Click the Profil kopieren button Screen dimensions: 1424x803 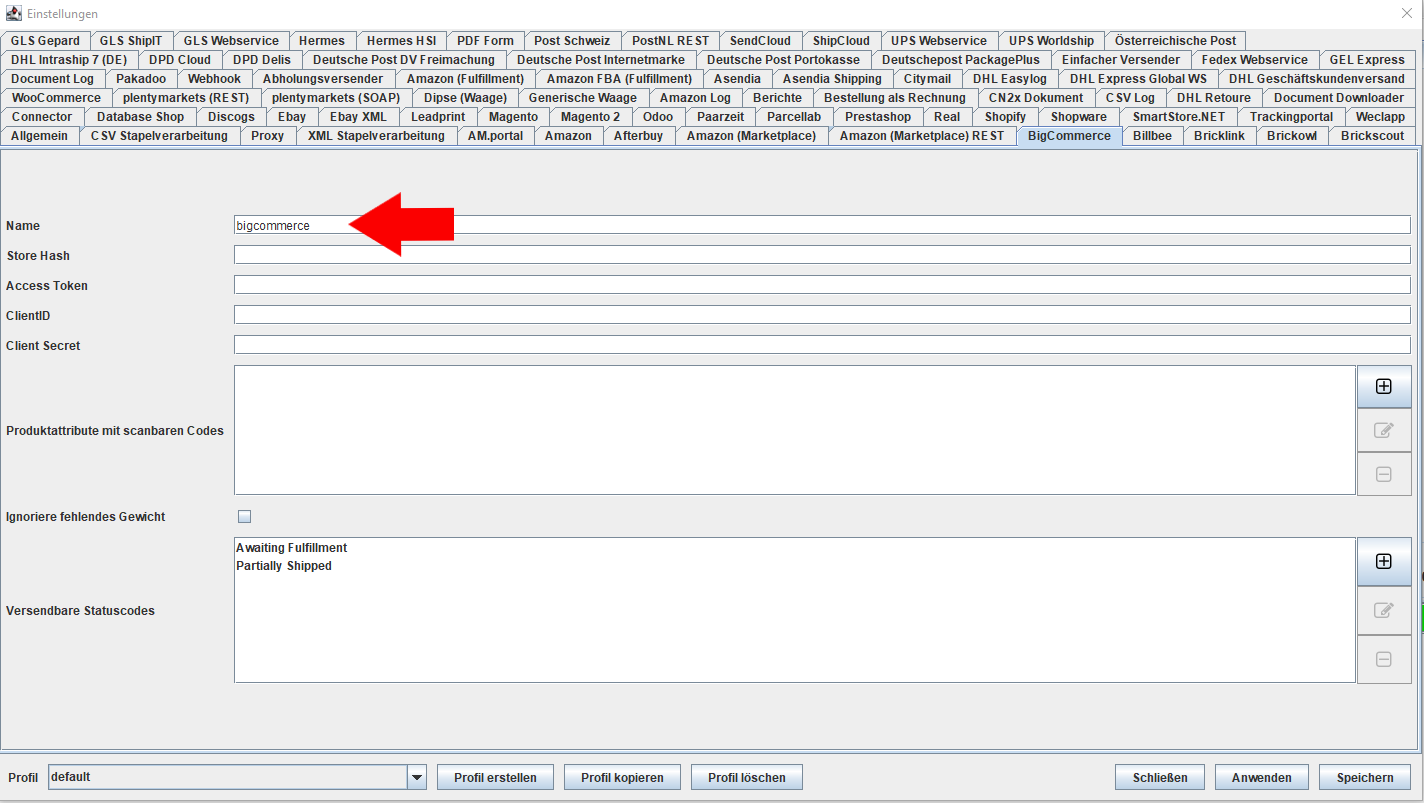pos(622,777)
